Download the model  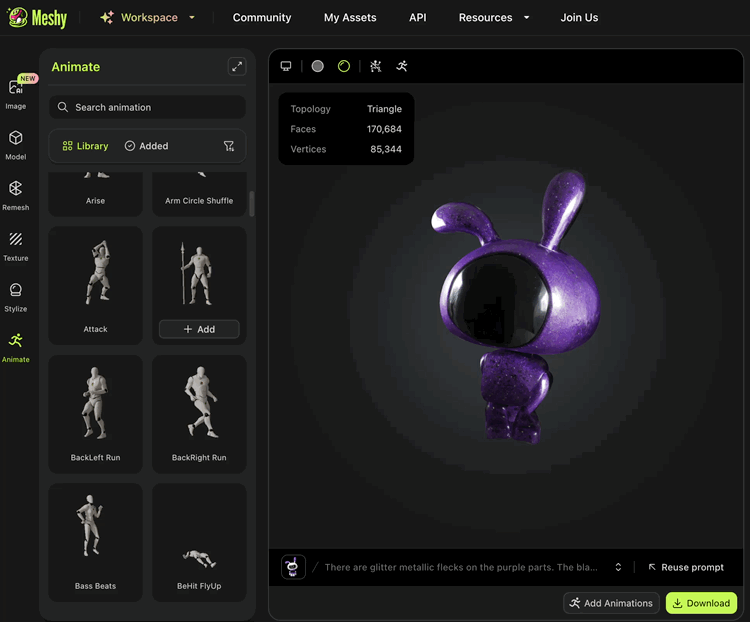701,603
